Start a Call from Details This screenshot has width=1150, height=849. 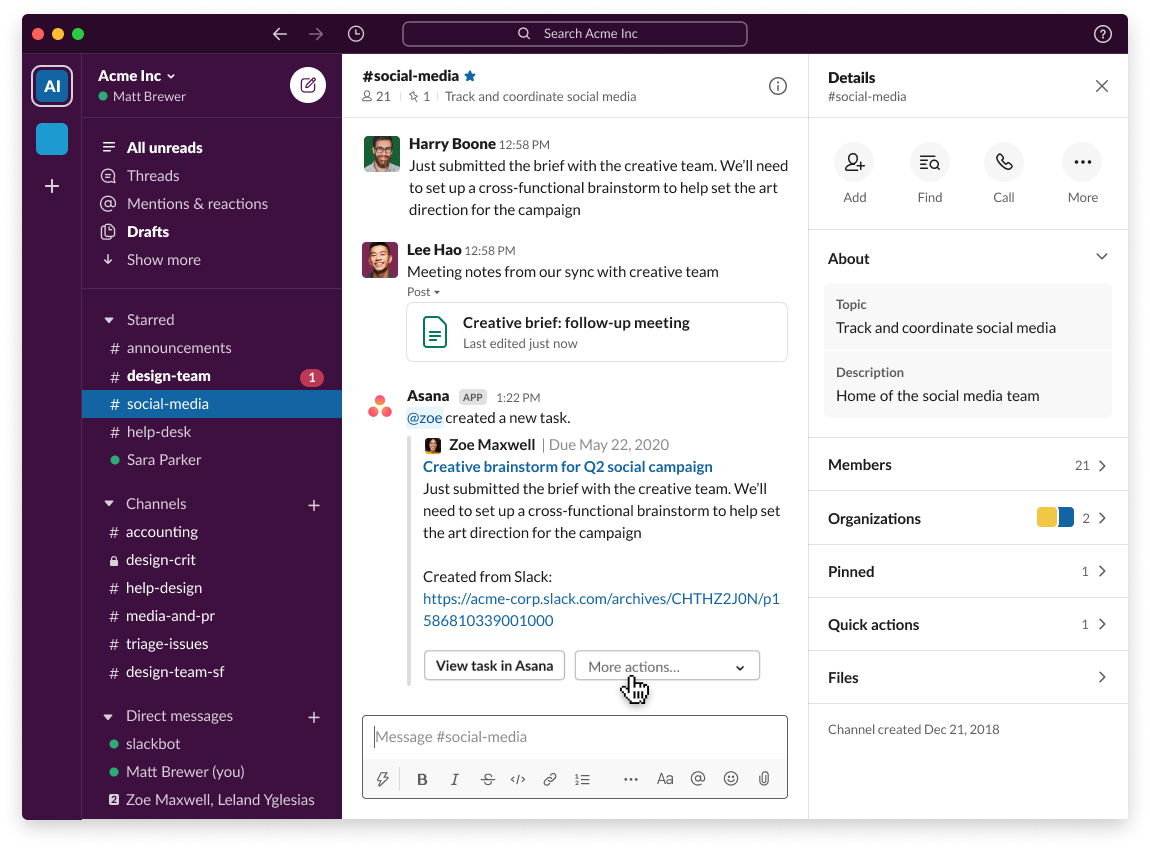tap(1003, 162)
